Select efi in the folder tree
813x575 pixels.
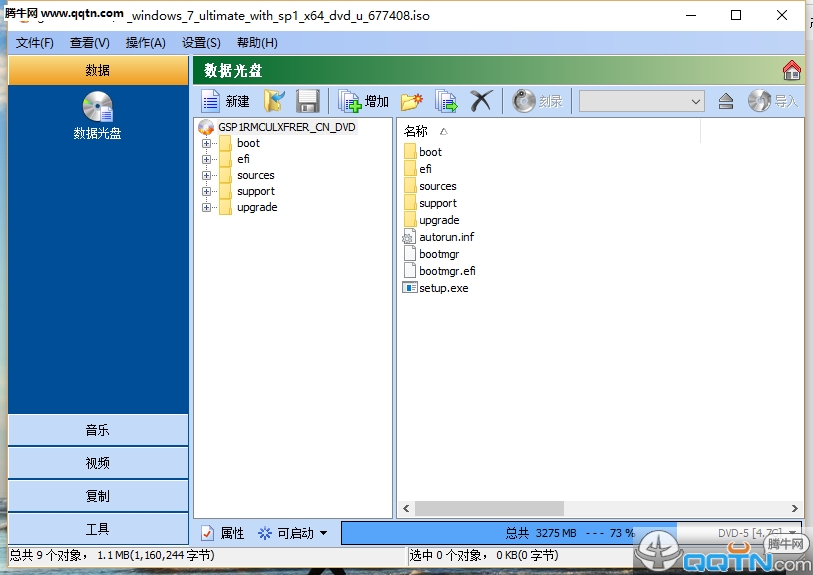(243, 159)
